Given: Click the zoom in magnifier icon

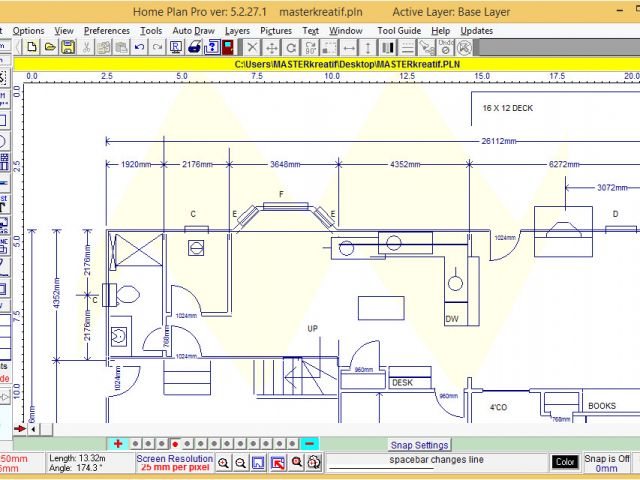Looking at the screenshot, I should (224, 462).
